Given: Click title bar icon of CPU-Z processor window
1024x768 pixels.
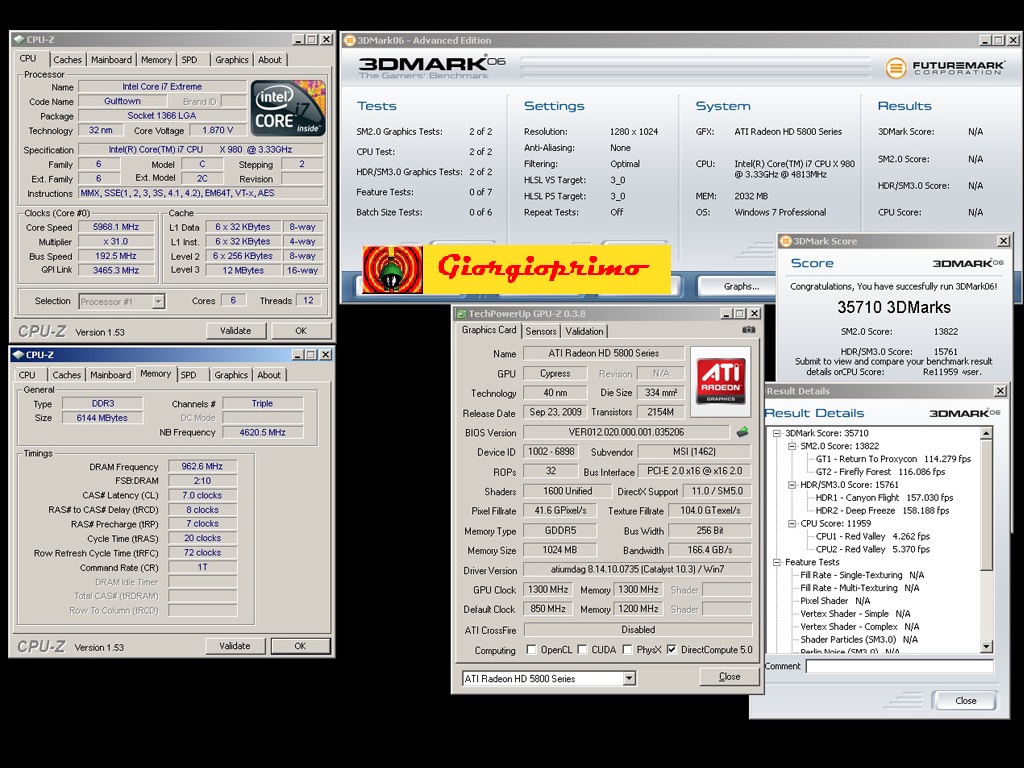Looking at the screenshot, I should [x=19, y=39].
